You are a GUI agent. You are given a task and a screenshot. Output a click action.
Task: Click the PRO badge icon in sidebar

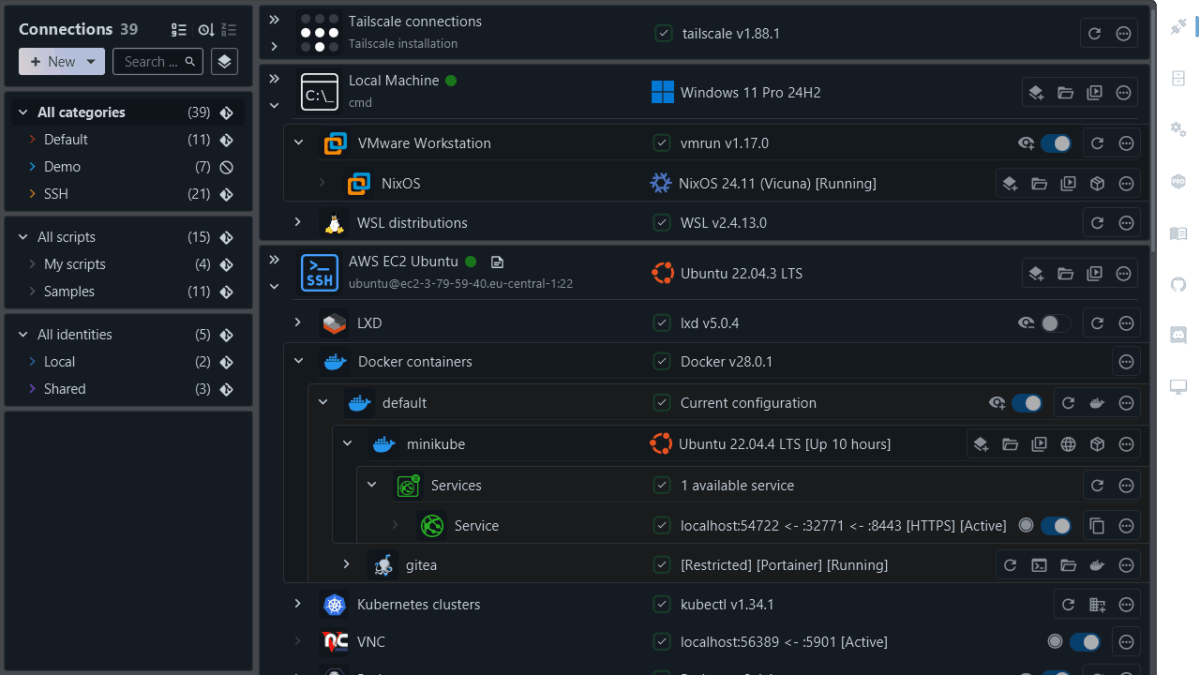click(1178, 181)
